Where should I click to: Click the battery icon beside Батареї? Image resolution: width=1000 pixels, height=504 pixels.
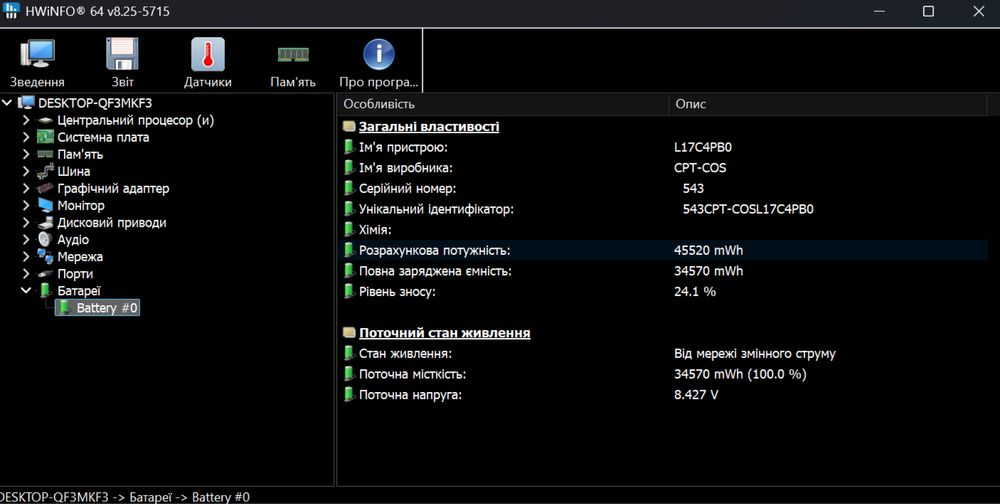[x=45, y=290]
